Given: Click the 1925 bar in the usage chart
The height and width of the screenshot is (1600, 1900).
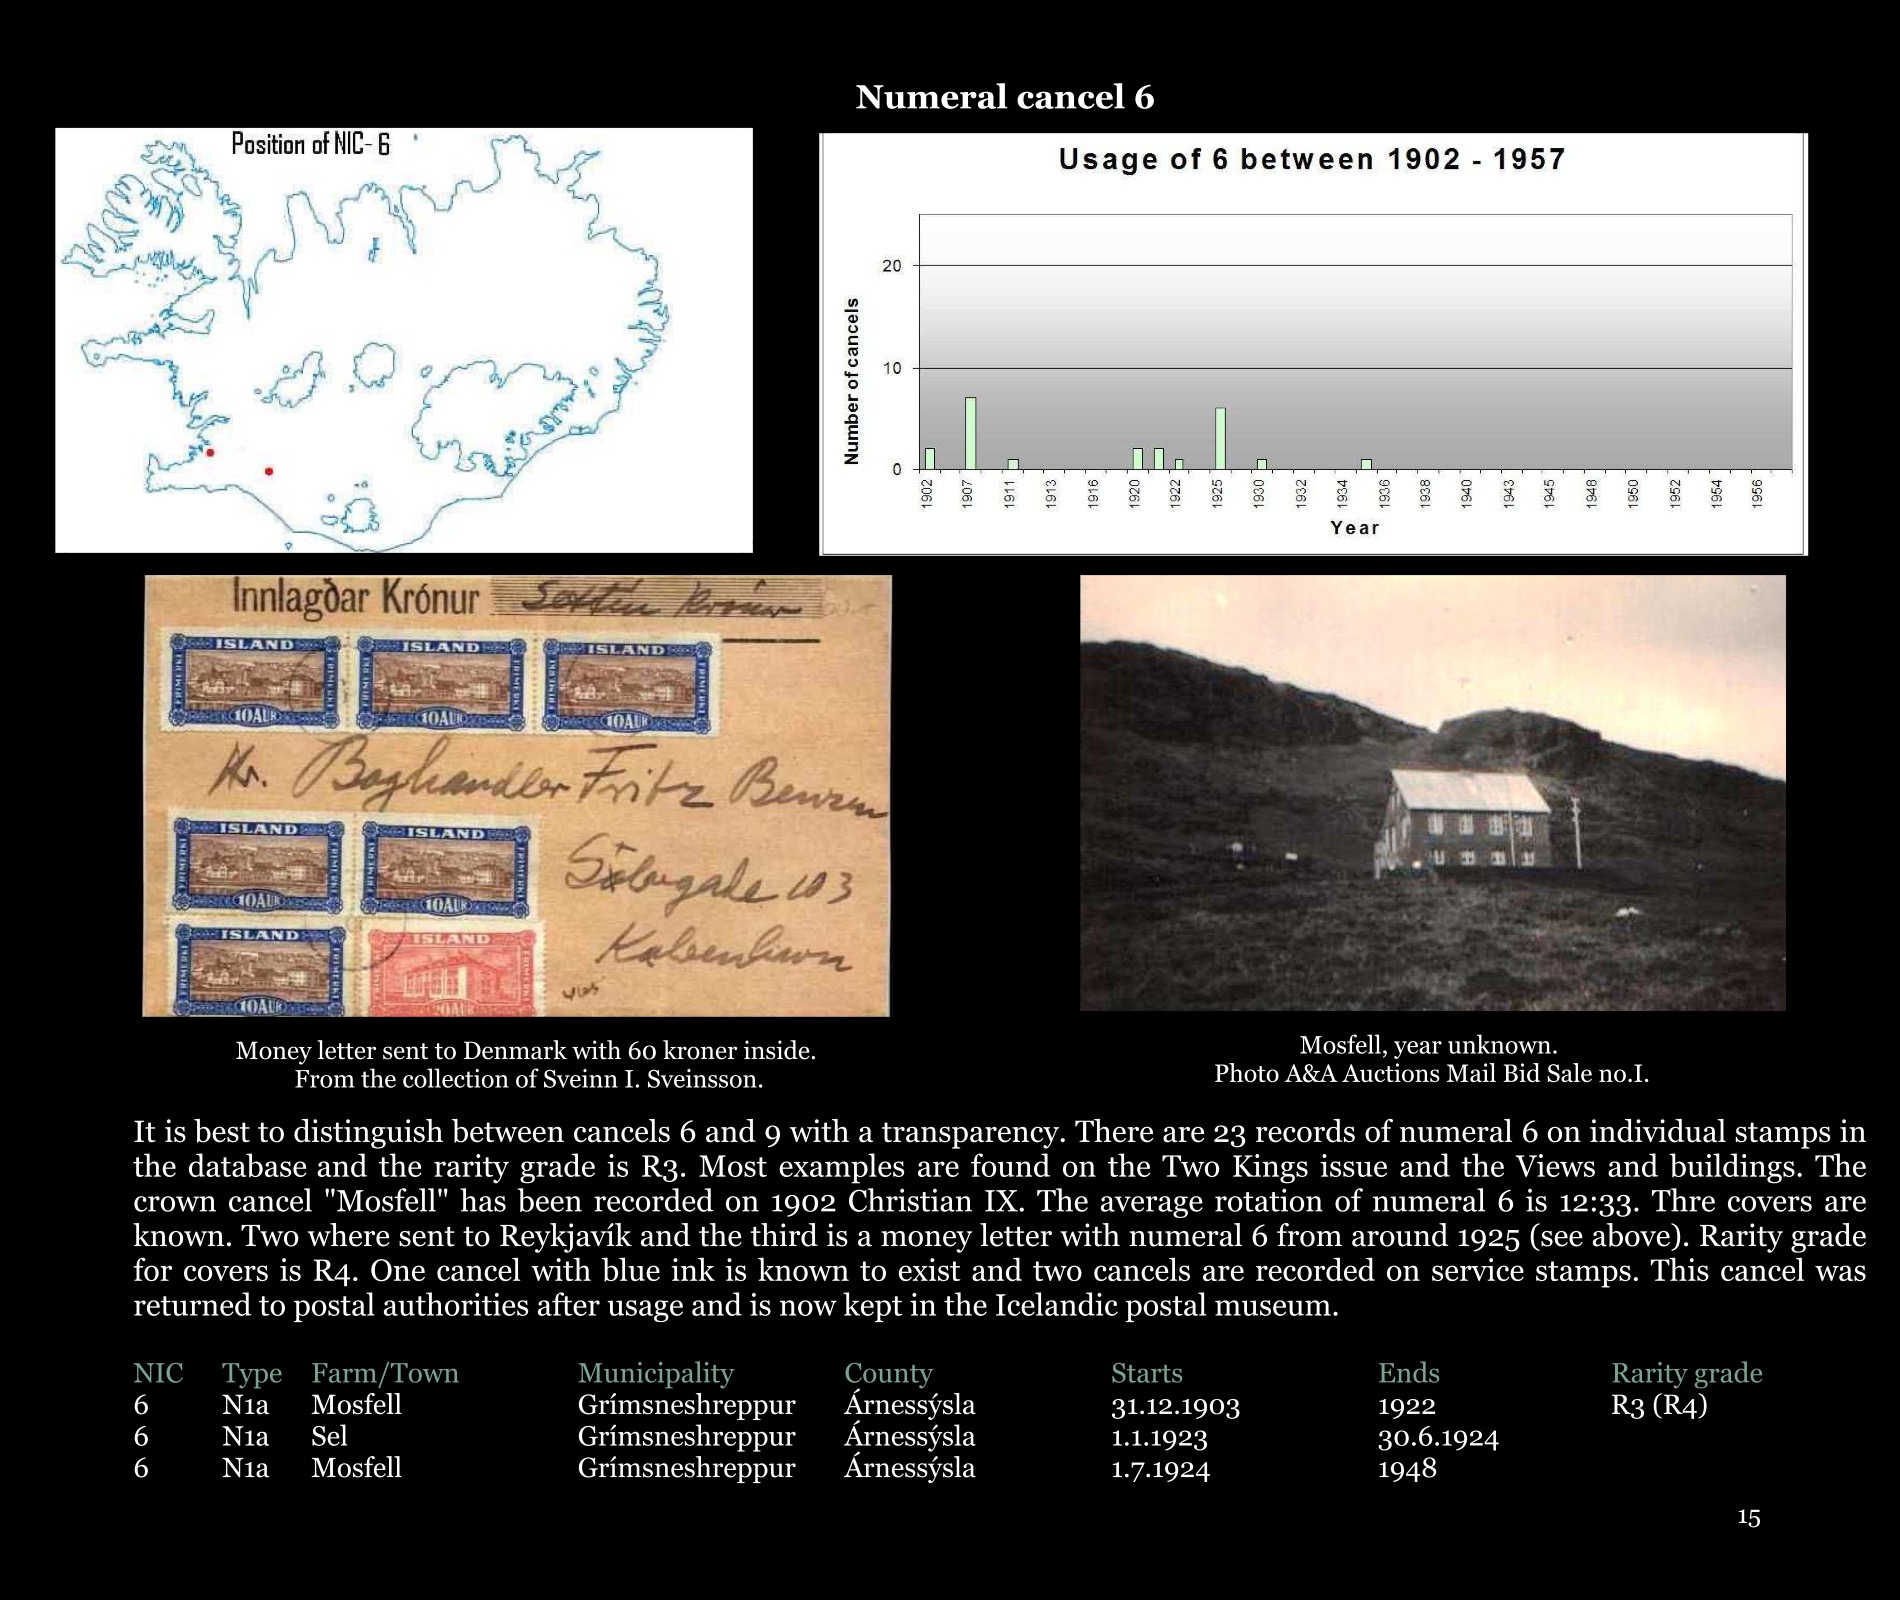Looking at the screenshot, I should tap(1220, 438).
